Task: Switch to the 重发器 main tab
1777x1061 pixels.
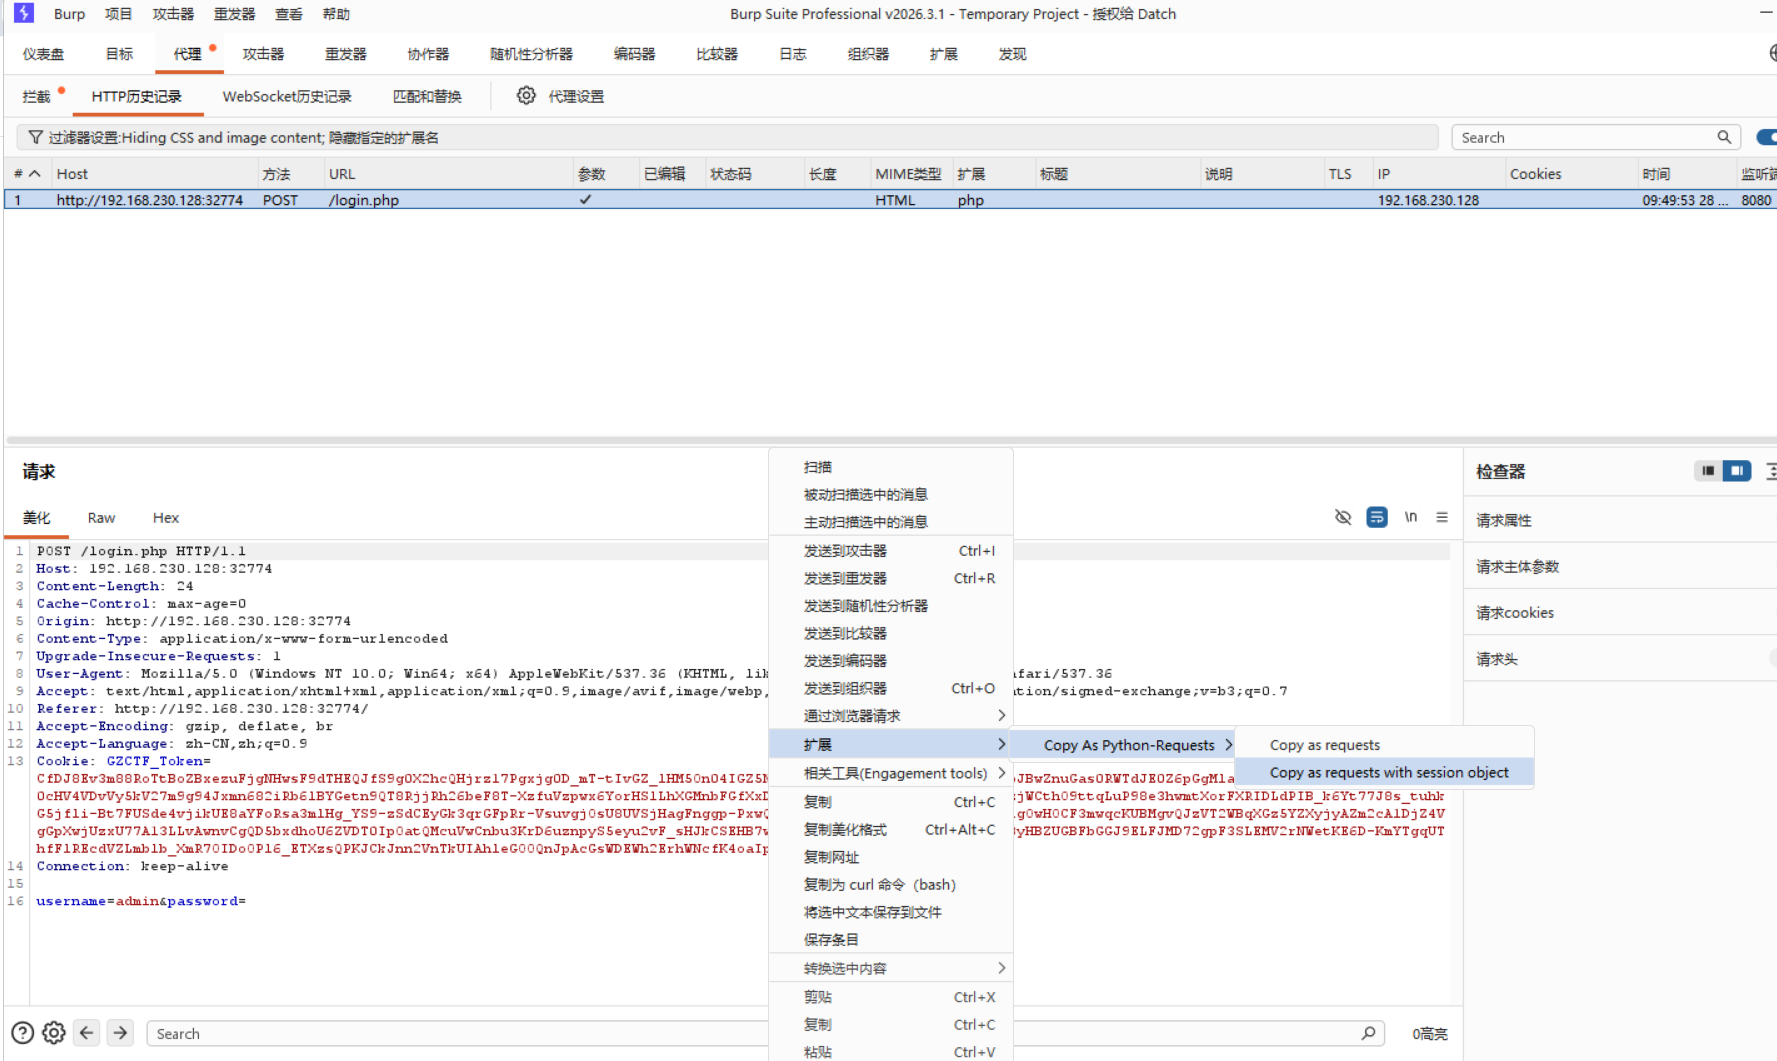Action: (346, 54)
